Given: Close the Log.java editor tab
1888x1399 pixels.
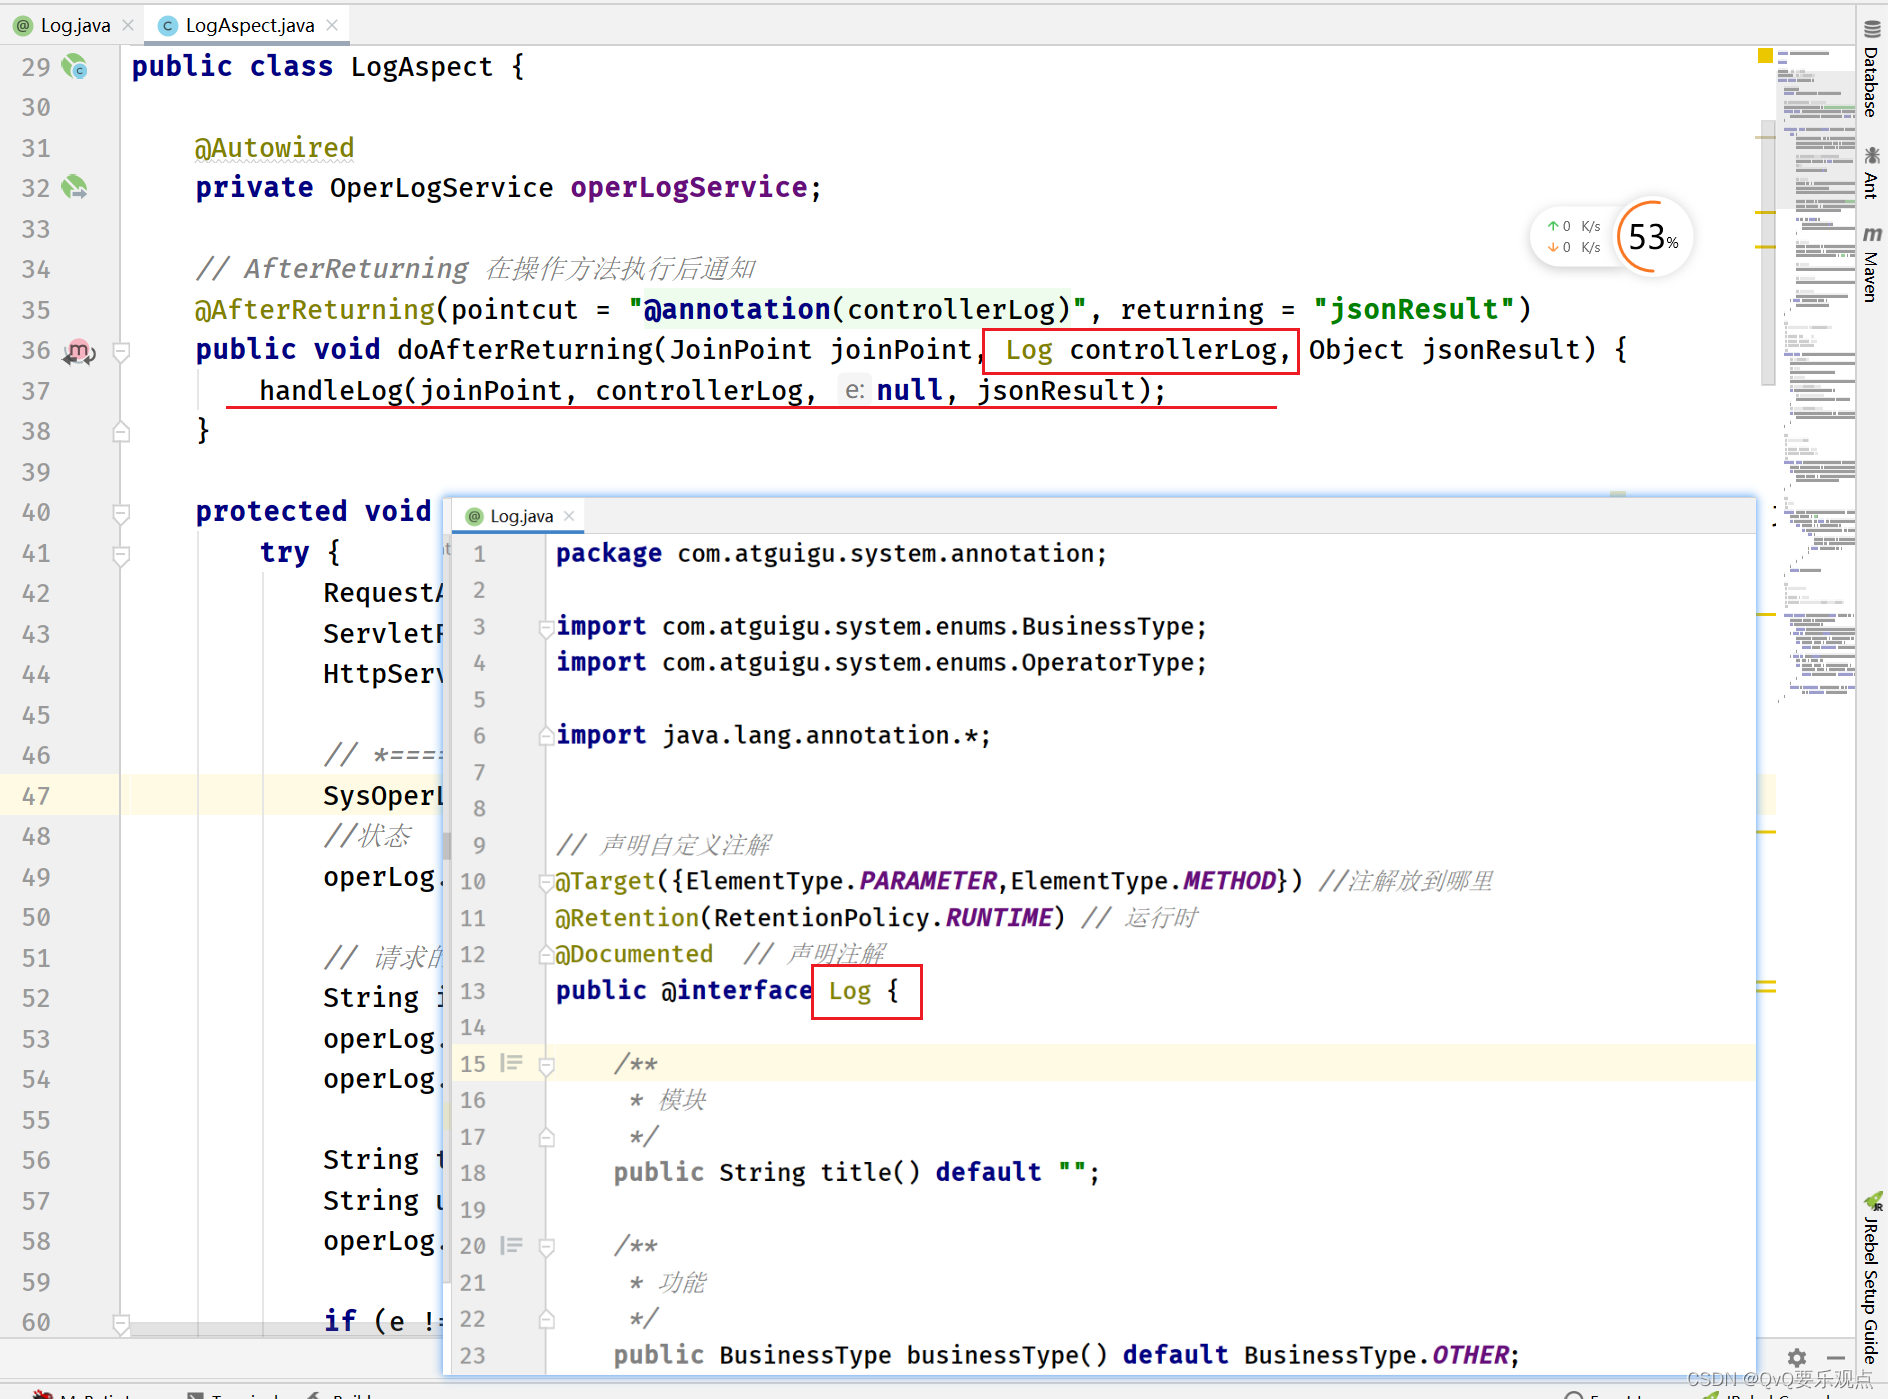Looking at the screenshot, I should [128, 26].
